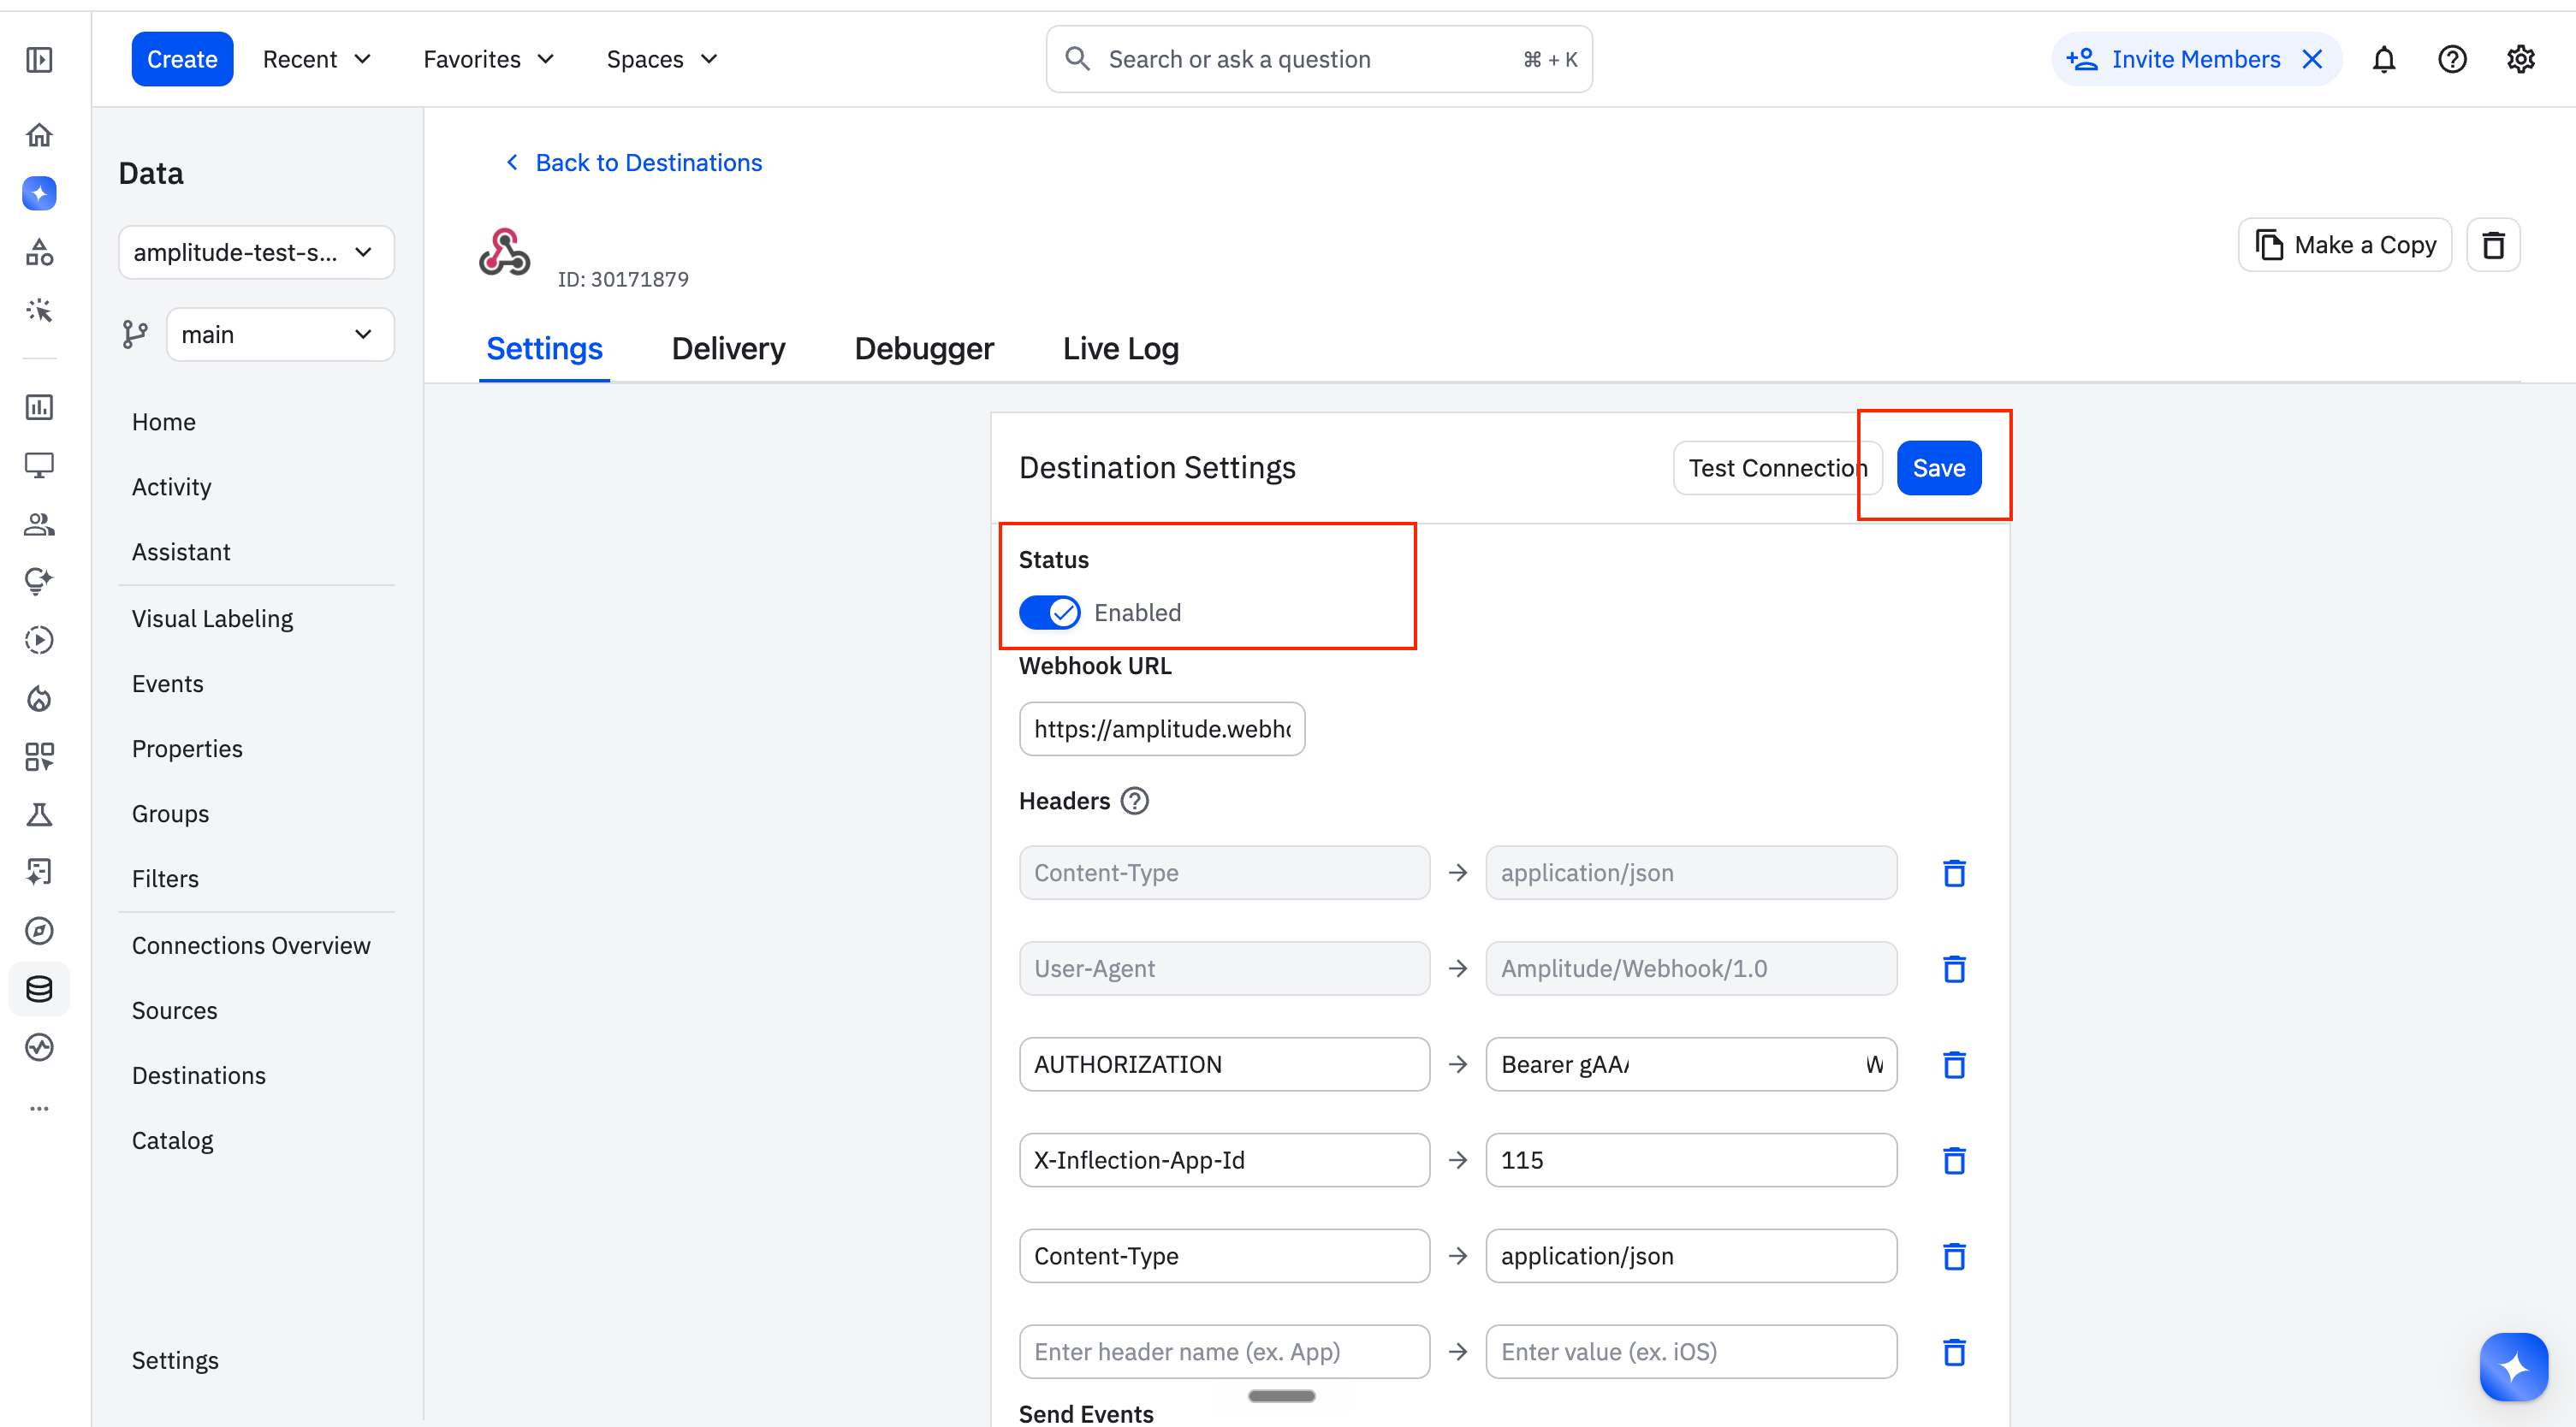Open the session replay play icon
The width and height of the screenshot is (2576, 1427).
click(39, 640)
